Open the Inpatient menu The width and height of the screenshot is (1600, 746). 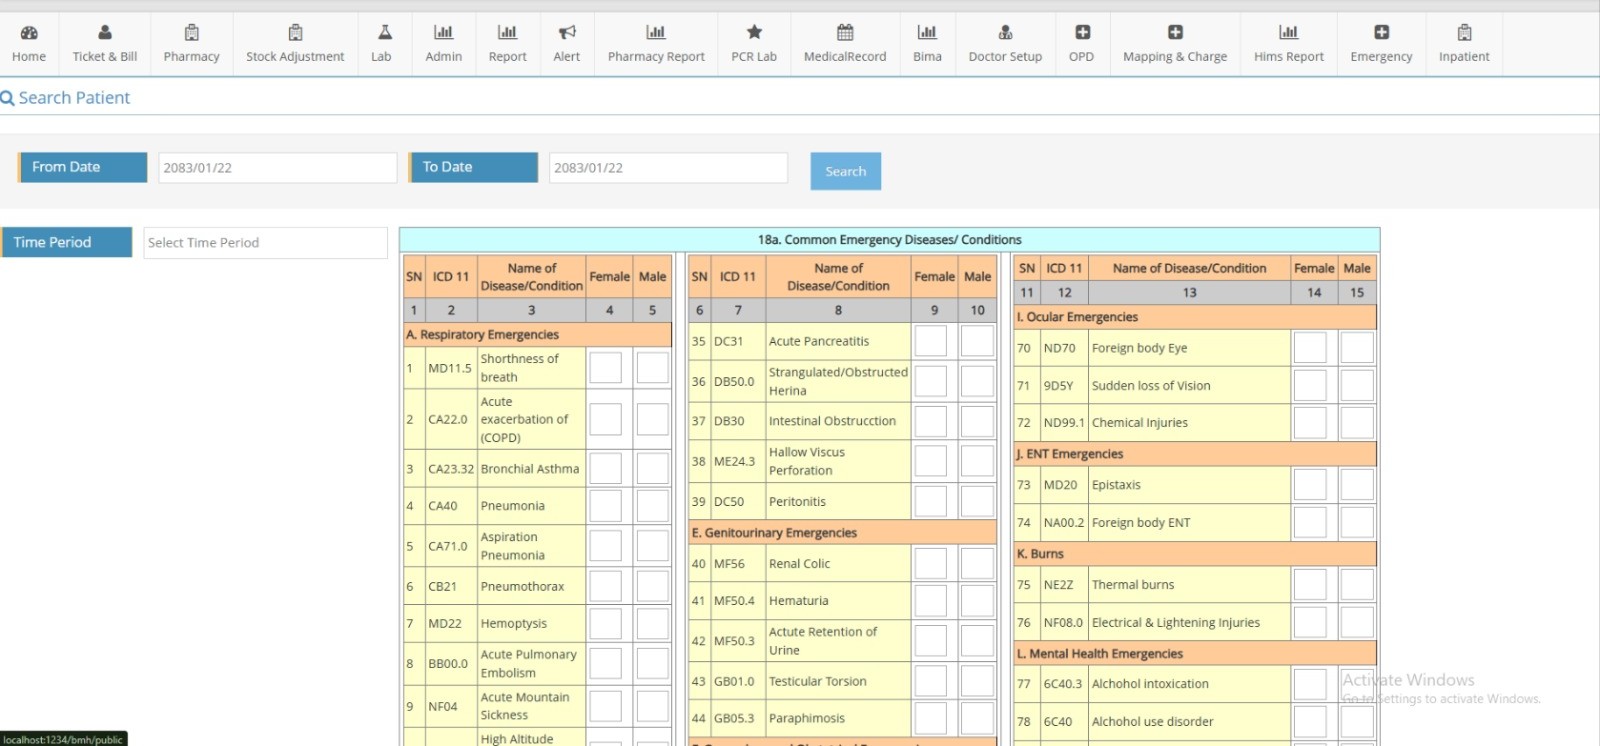click(x=1464, y=44)
